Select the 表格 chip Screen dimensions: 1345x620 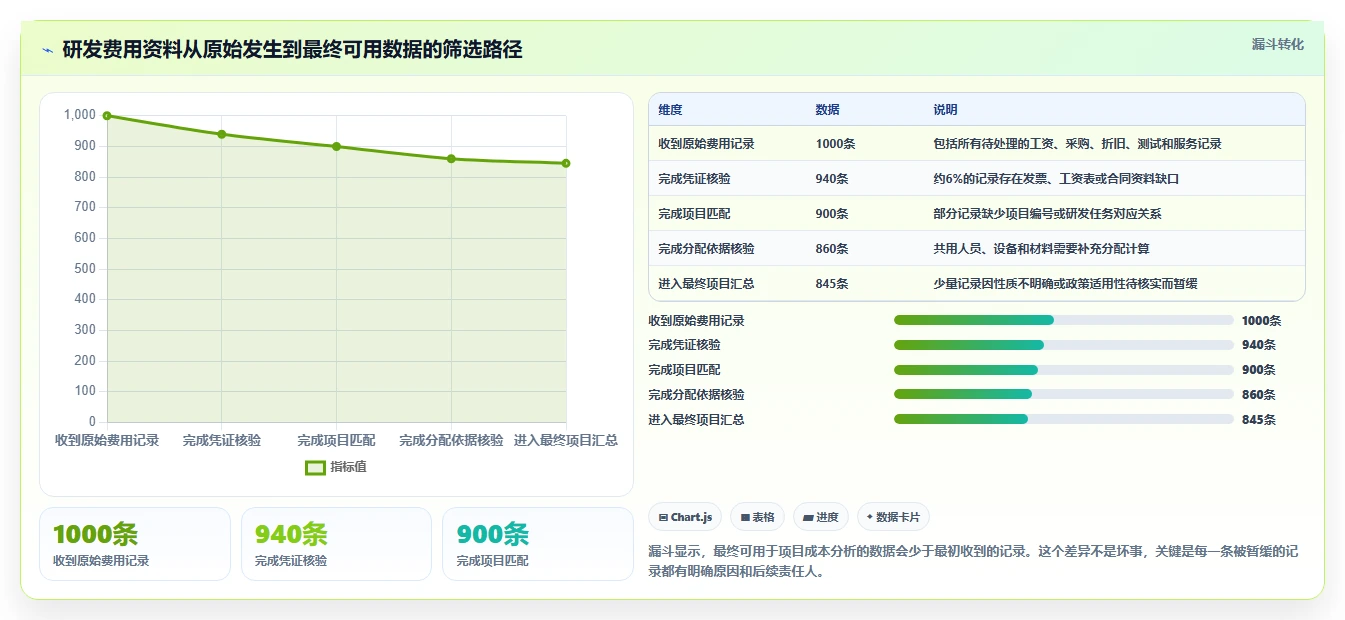[757, 517]
